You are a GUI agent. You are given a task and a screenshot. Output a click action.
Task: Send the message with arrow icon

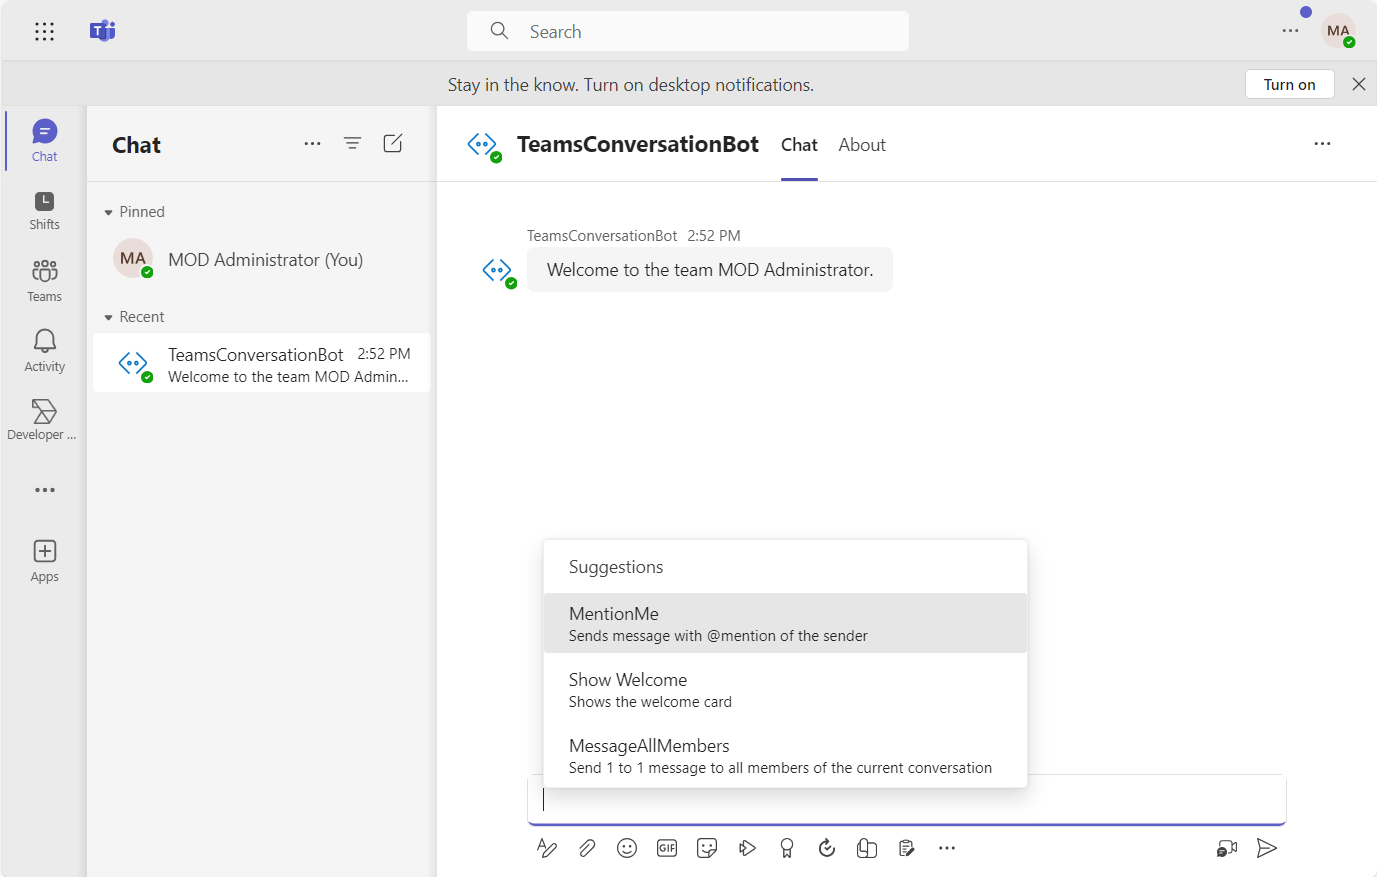click(1267, 848)
